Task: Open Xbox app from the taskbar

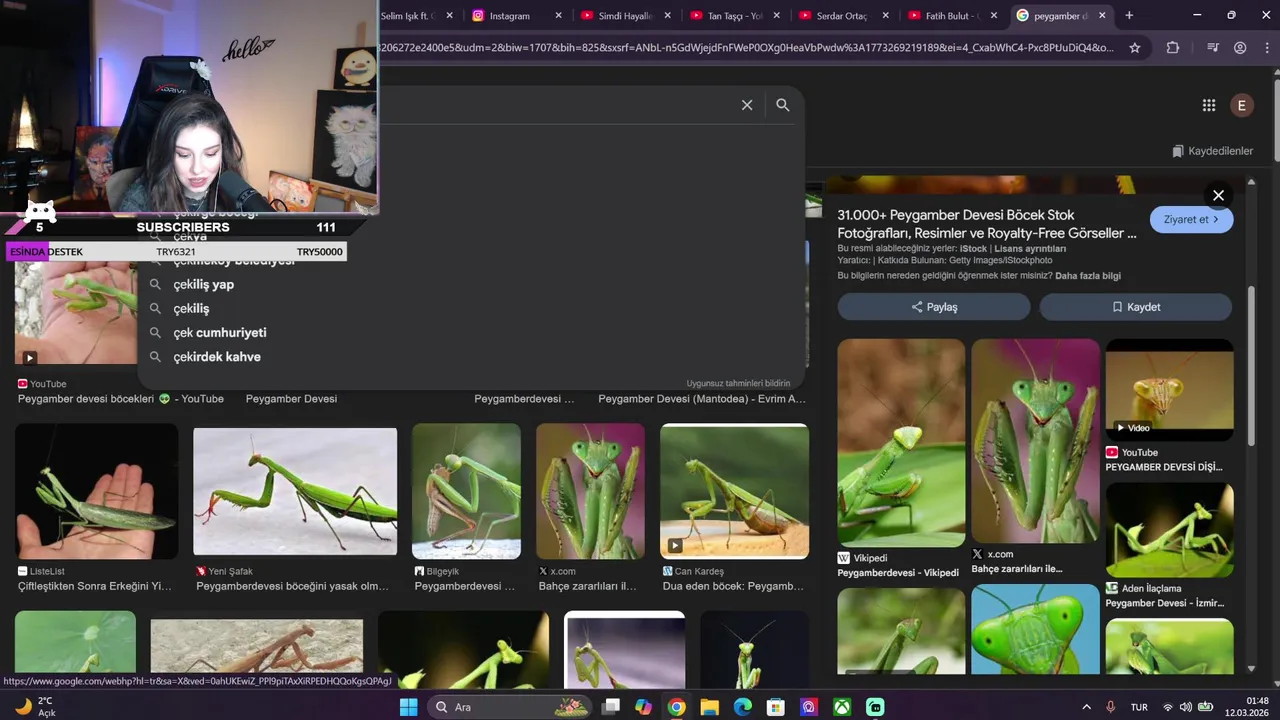Action: pos(842,707)
